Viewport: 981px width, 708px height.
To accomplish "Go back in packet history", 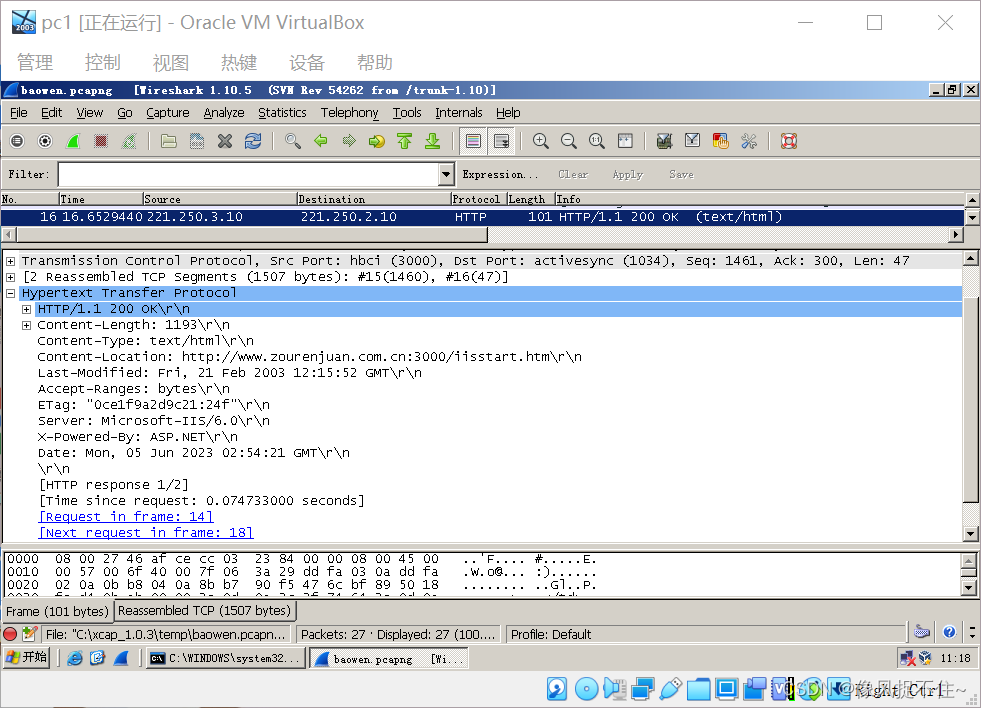I will tap(321, 141).
